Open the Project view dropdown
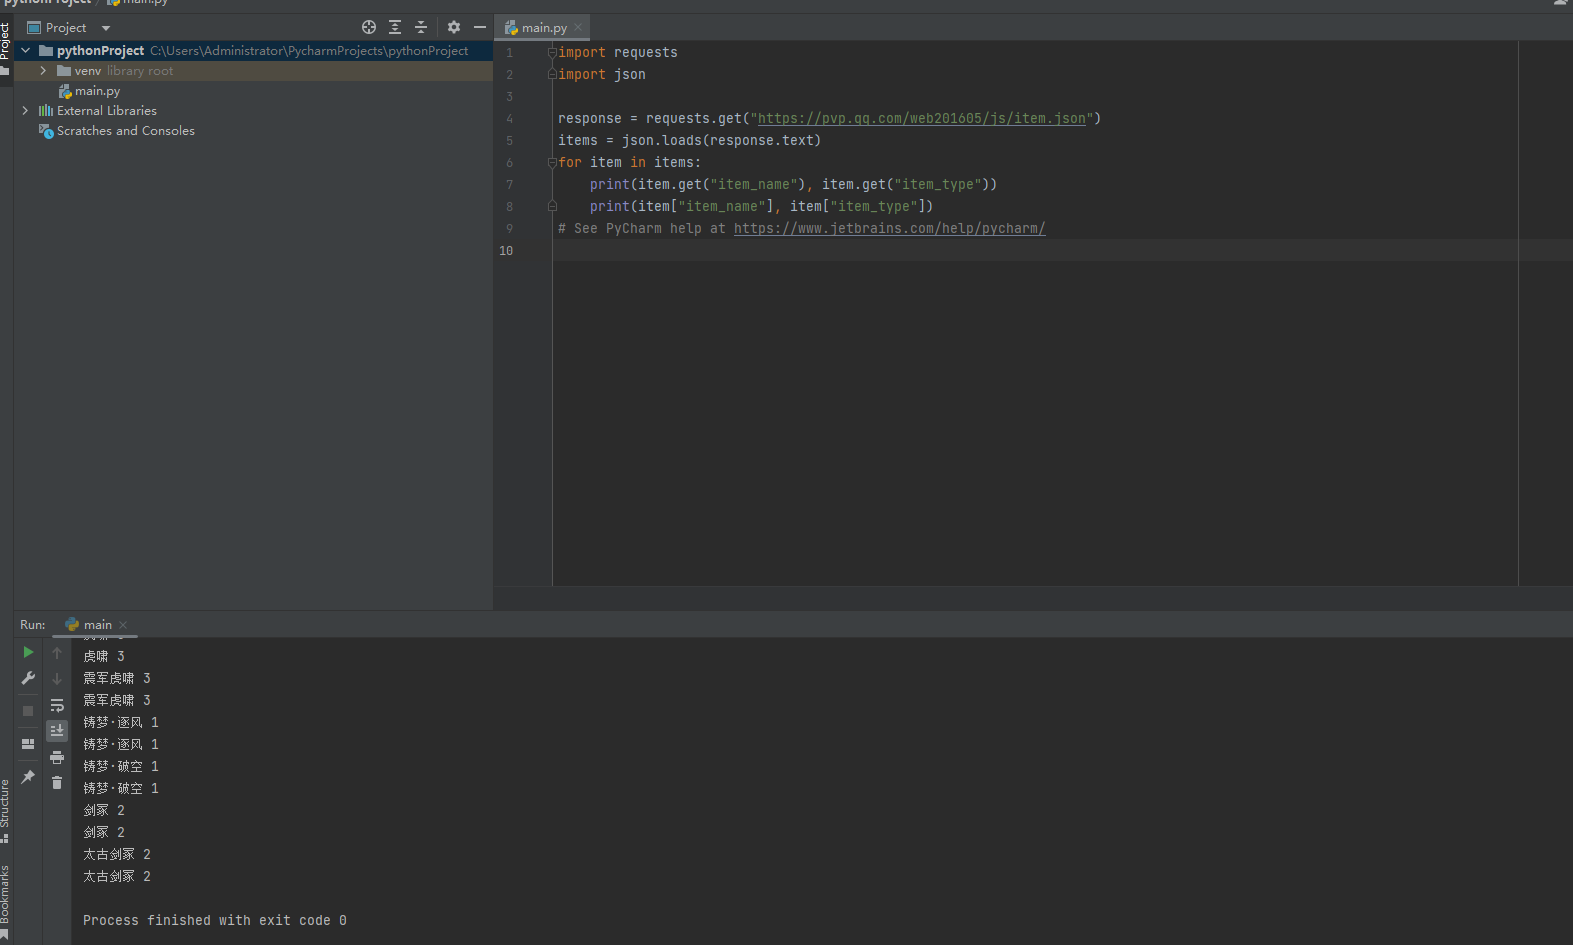Viewport: 1573px width, 945px height. click(x=106, y=28)
